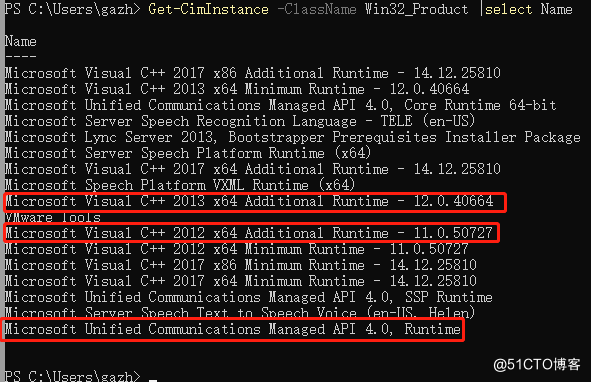The height and width of the screenshot is (382, 591).
Task: Click the VMware Tools entry
Action: 53,217
